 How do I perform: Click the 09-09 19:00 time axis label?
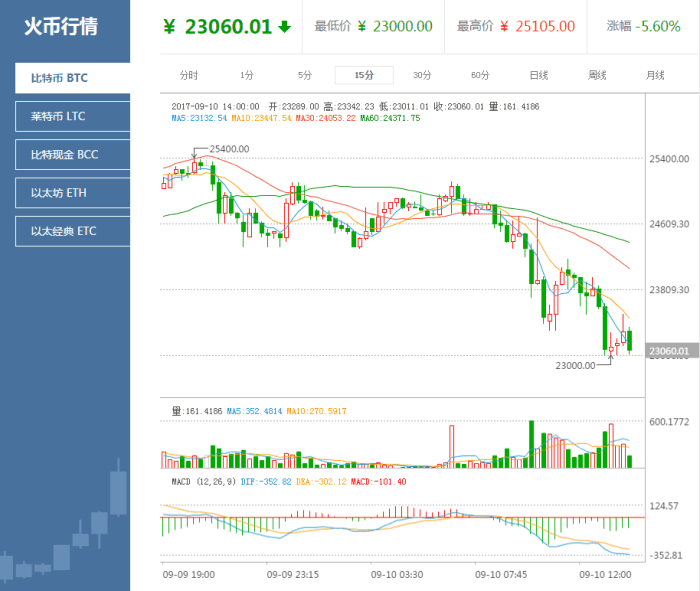point(188,575)
